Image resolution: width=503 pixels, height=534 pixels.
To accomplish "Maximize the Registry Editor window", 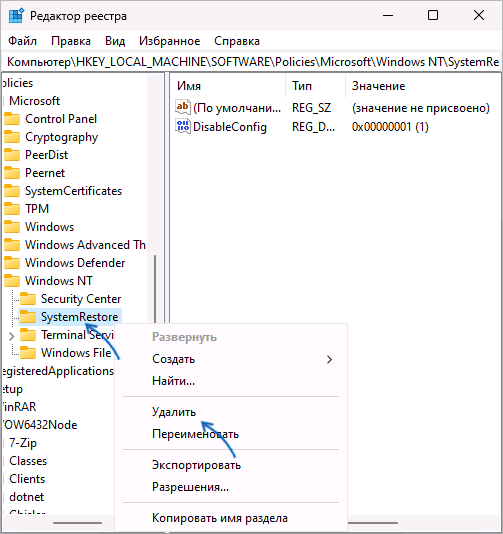I will (x=433, y=15).
